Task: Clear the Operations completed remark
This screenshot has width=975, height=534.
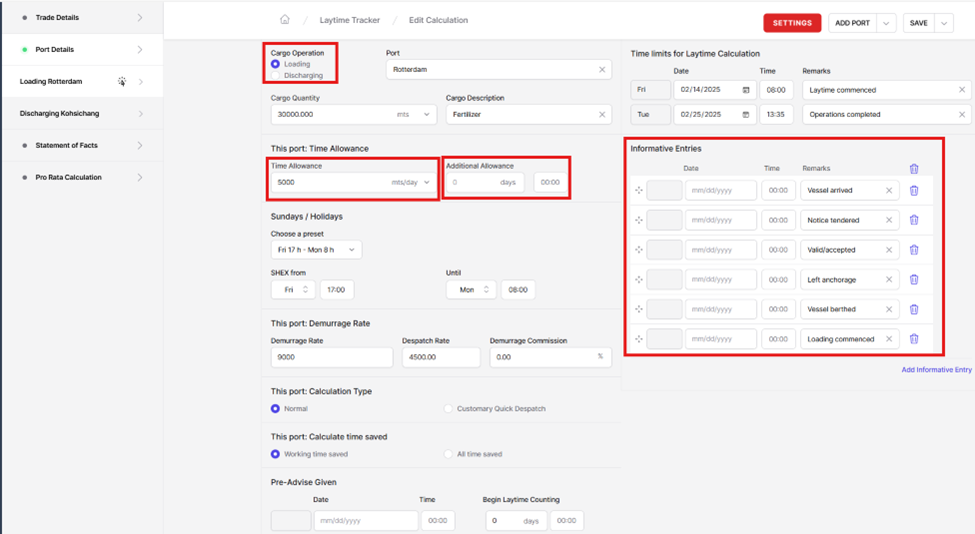Action: [962, 114]
